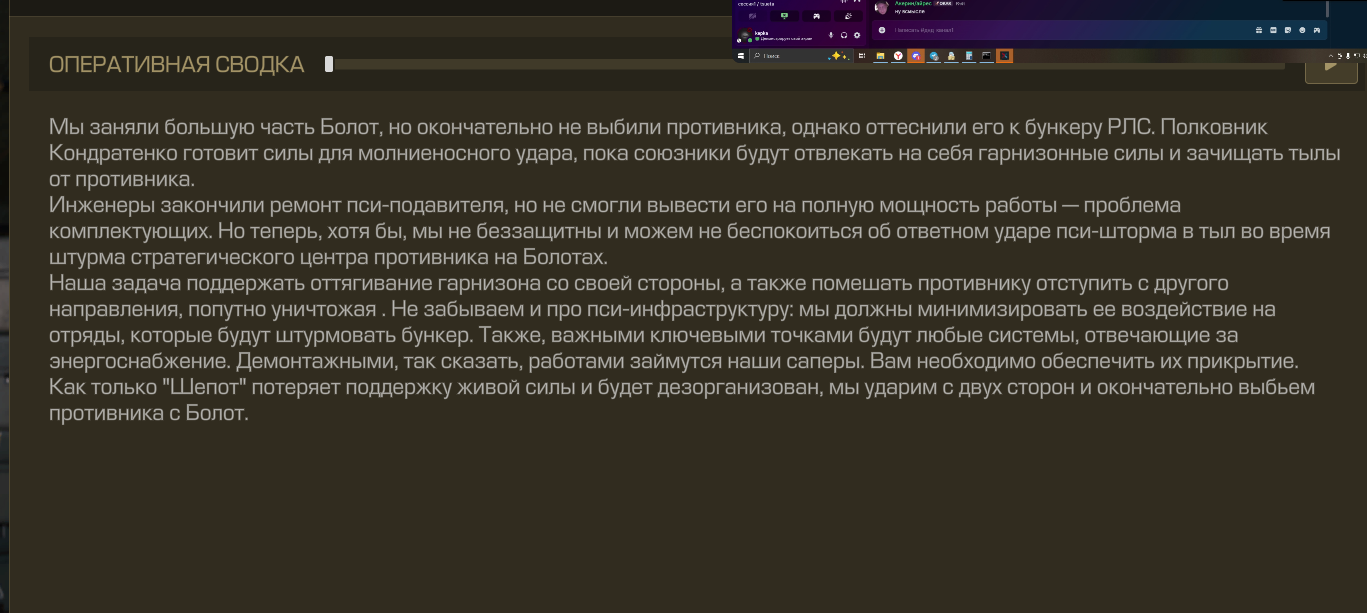Open Yandex Browser from the taskbar
Screen dimensions: 1367x613
[898, 56]
